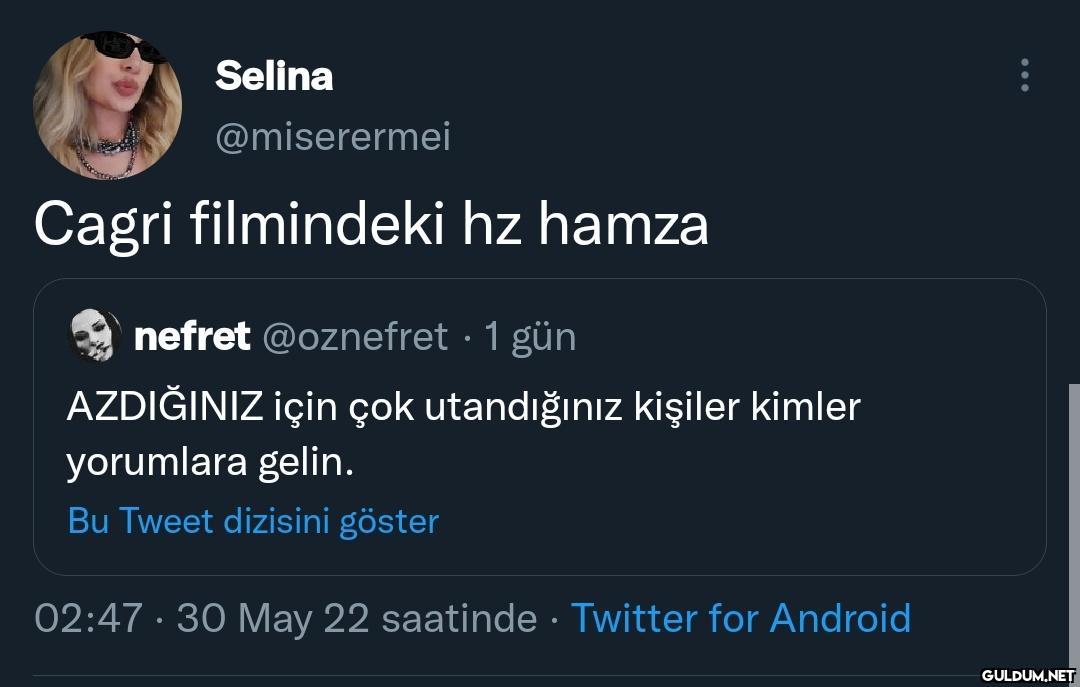Screen dimensions: 1080x687
Task: Open quoted tweet at the word "AZDIĞINIZ"
Action: point(165,407)
